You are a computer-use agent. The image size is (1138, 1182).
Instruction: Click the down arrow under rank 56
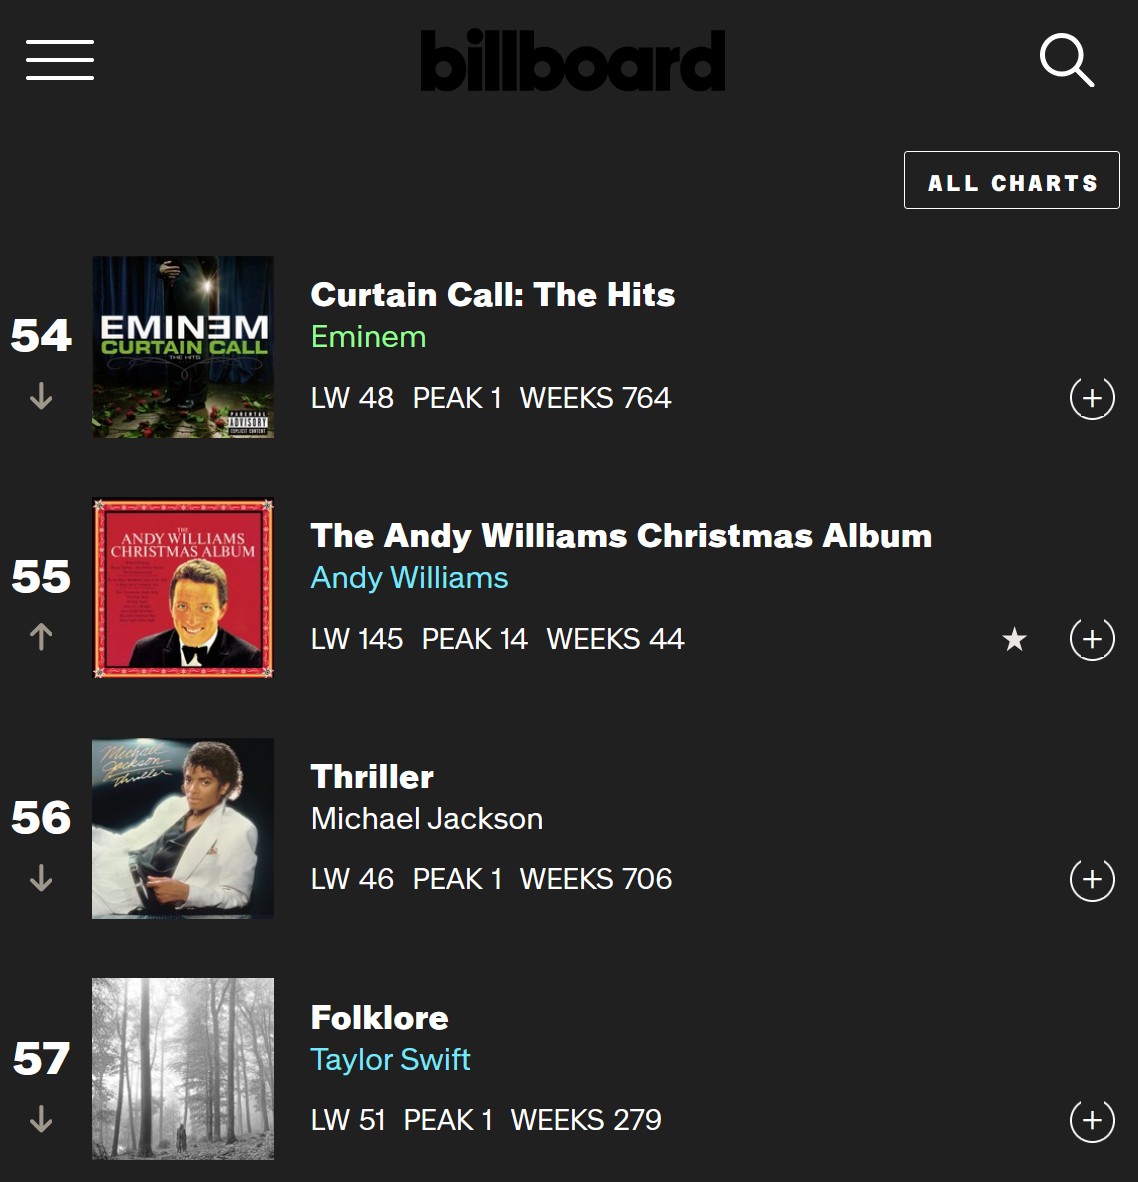pyautogui.click(x=41, y=878)
